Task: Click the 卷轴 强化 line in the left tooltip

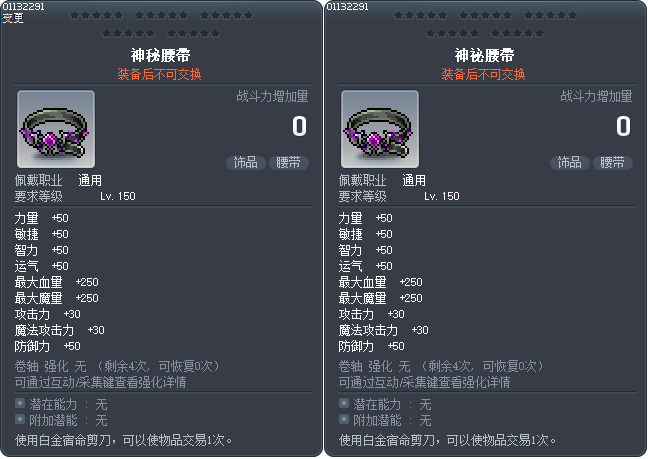Action: tap(117, 366)
